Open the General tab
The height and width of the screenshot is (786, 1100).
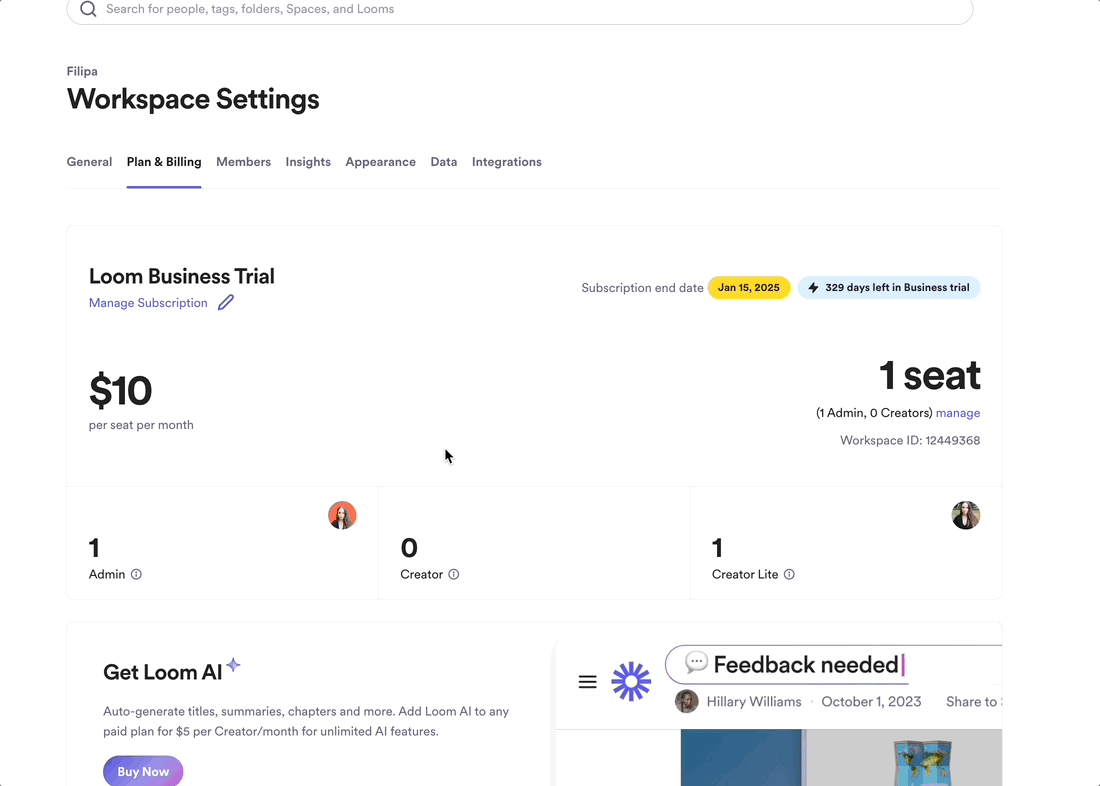point(89,162)
